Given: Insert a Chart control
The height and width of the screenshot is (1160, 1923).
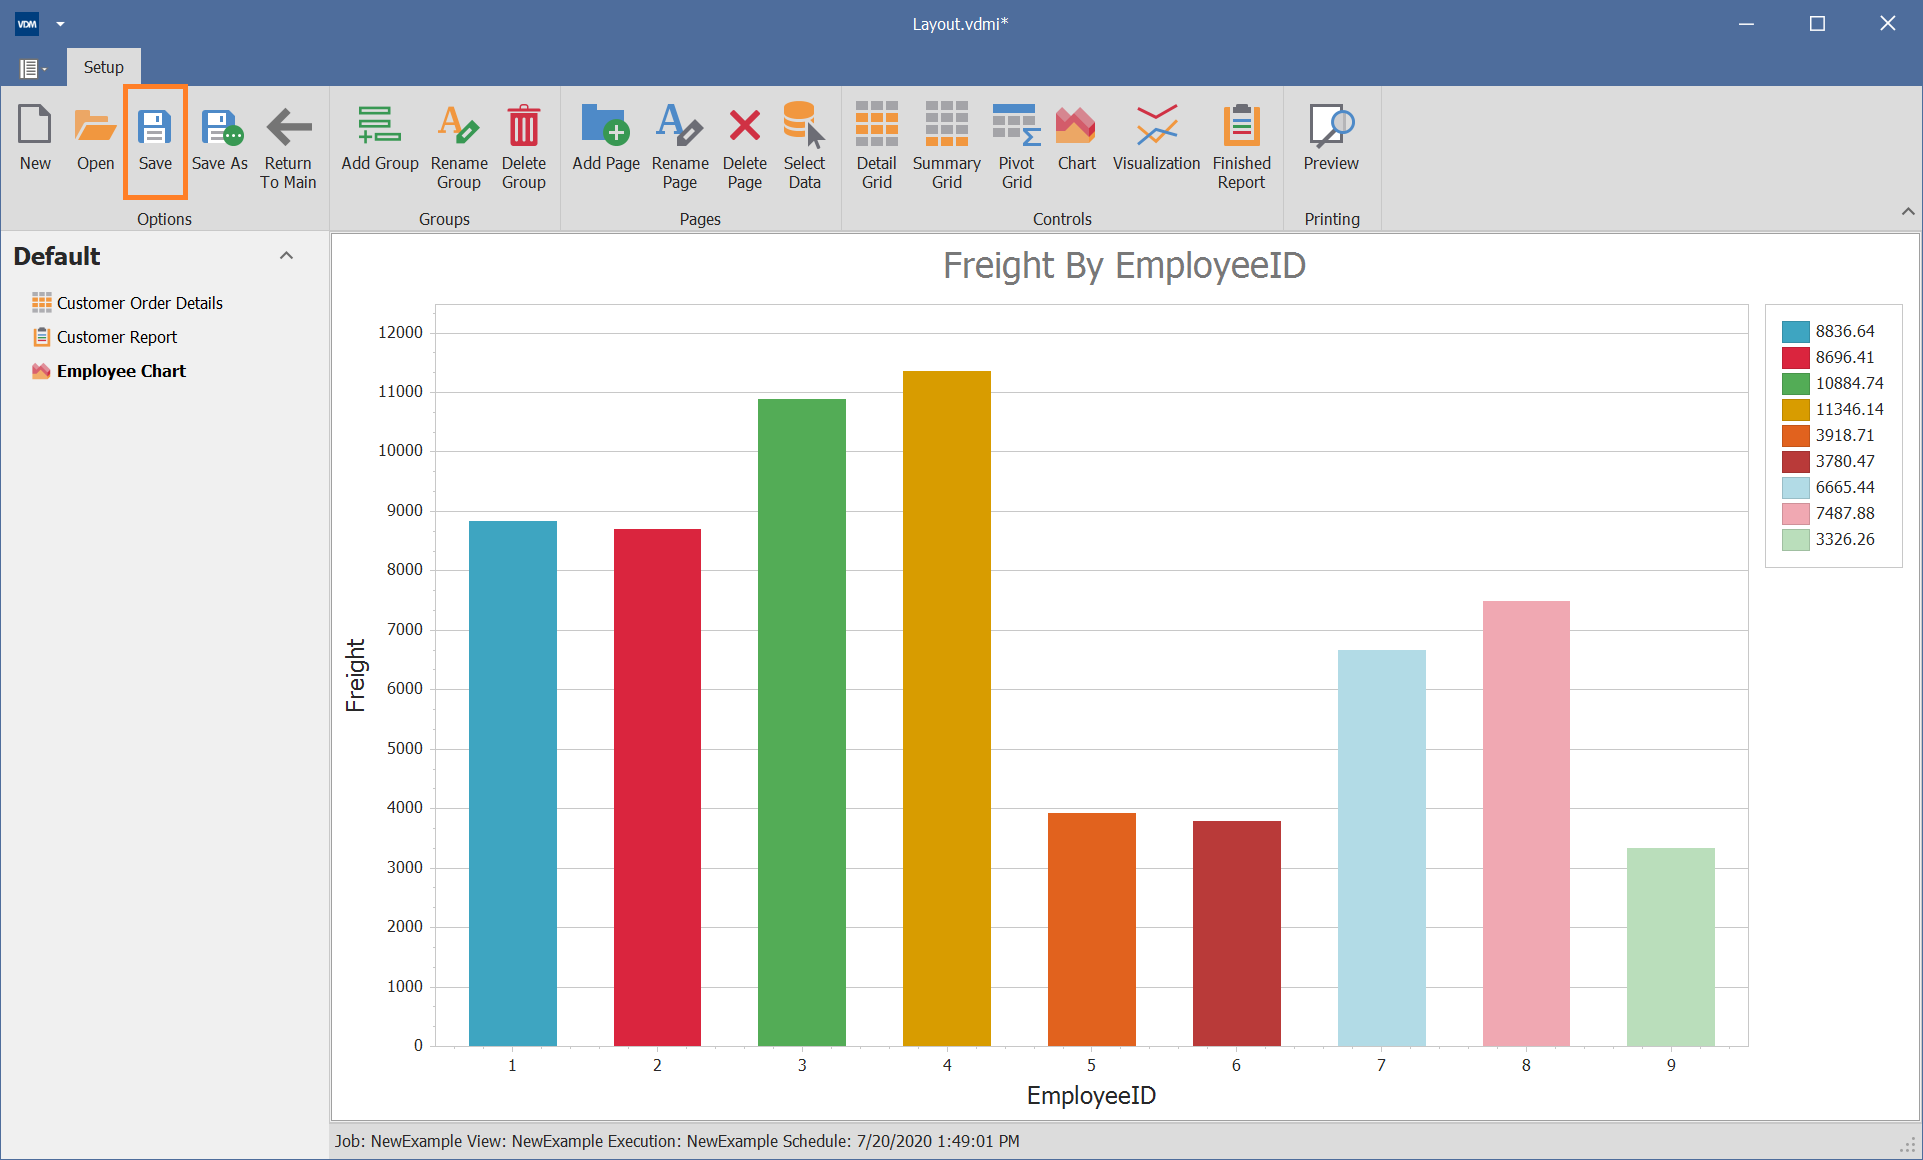Looking at the screenshot, I should [1076, 140].
